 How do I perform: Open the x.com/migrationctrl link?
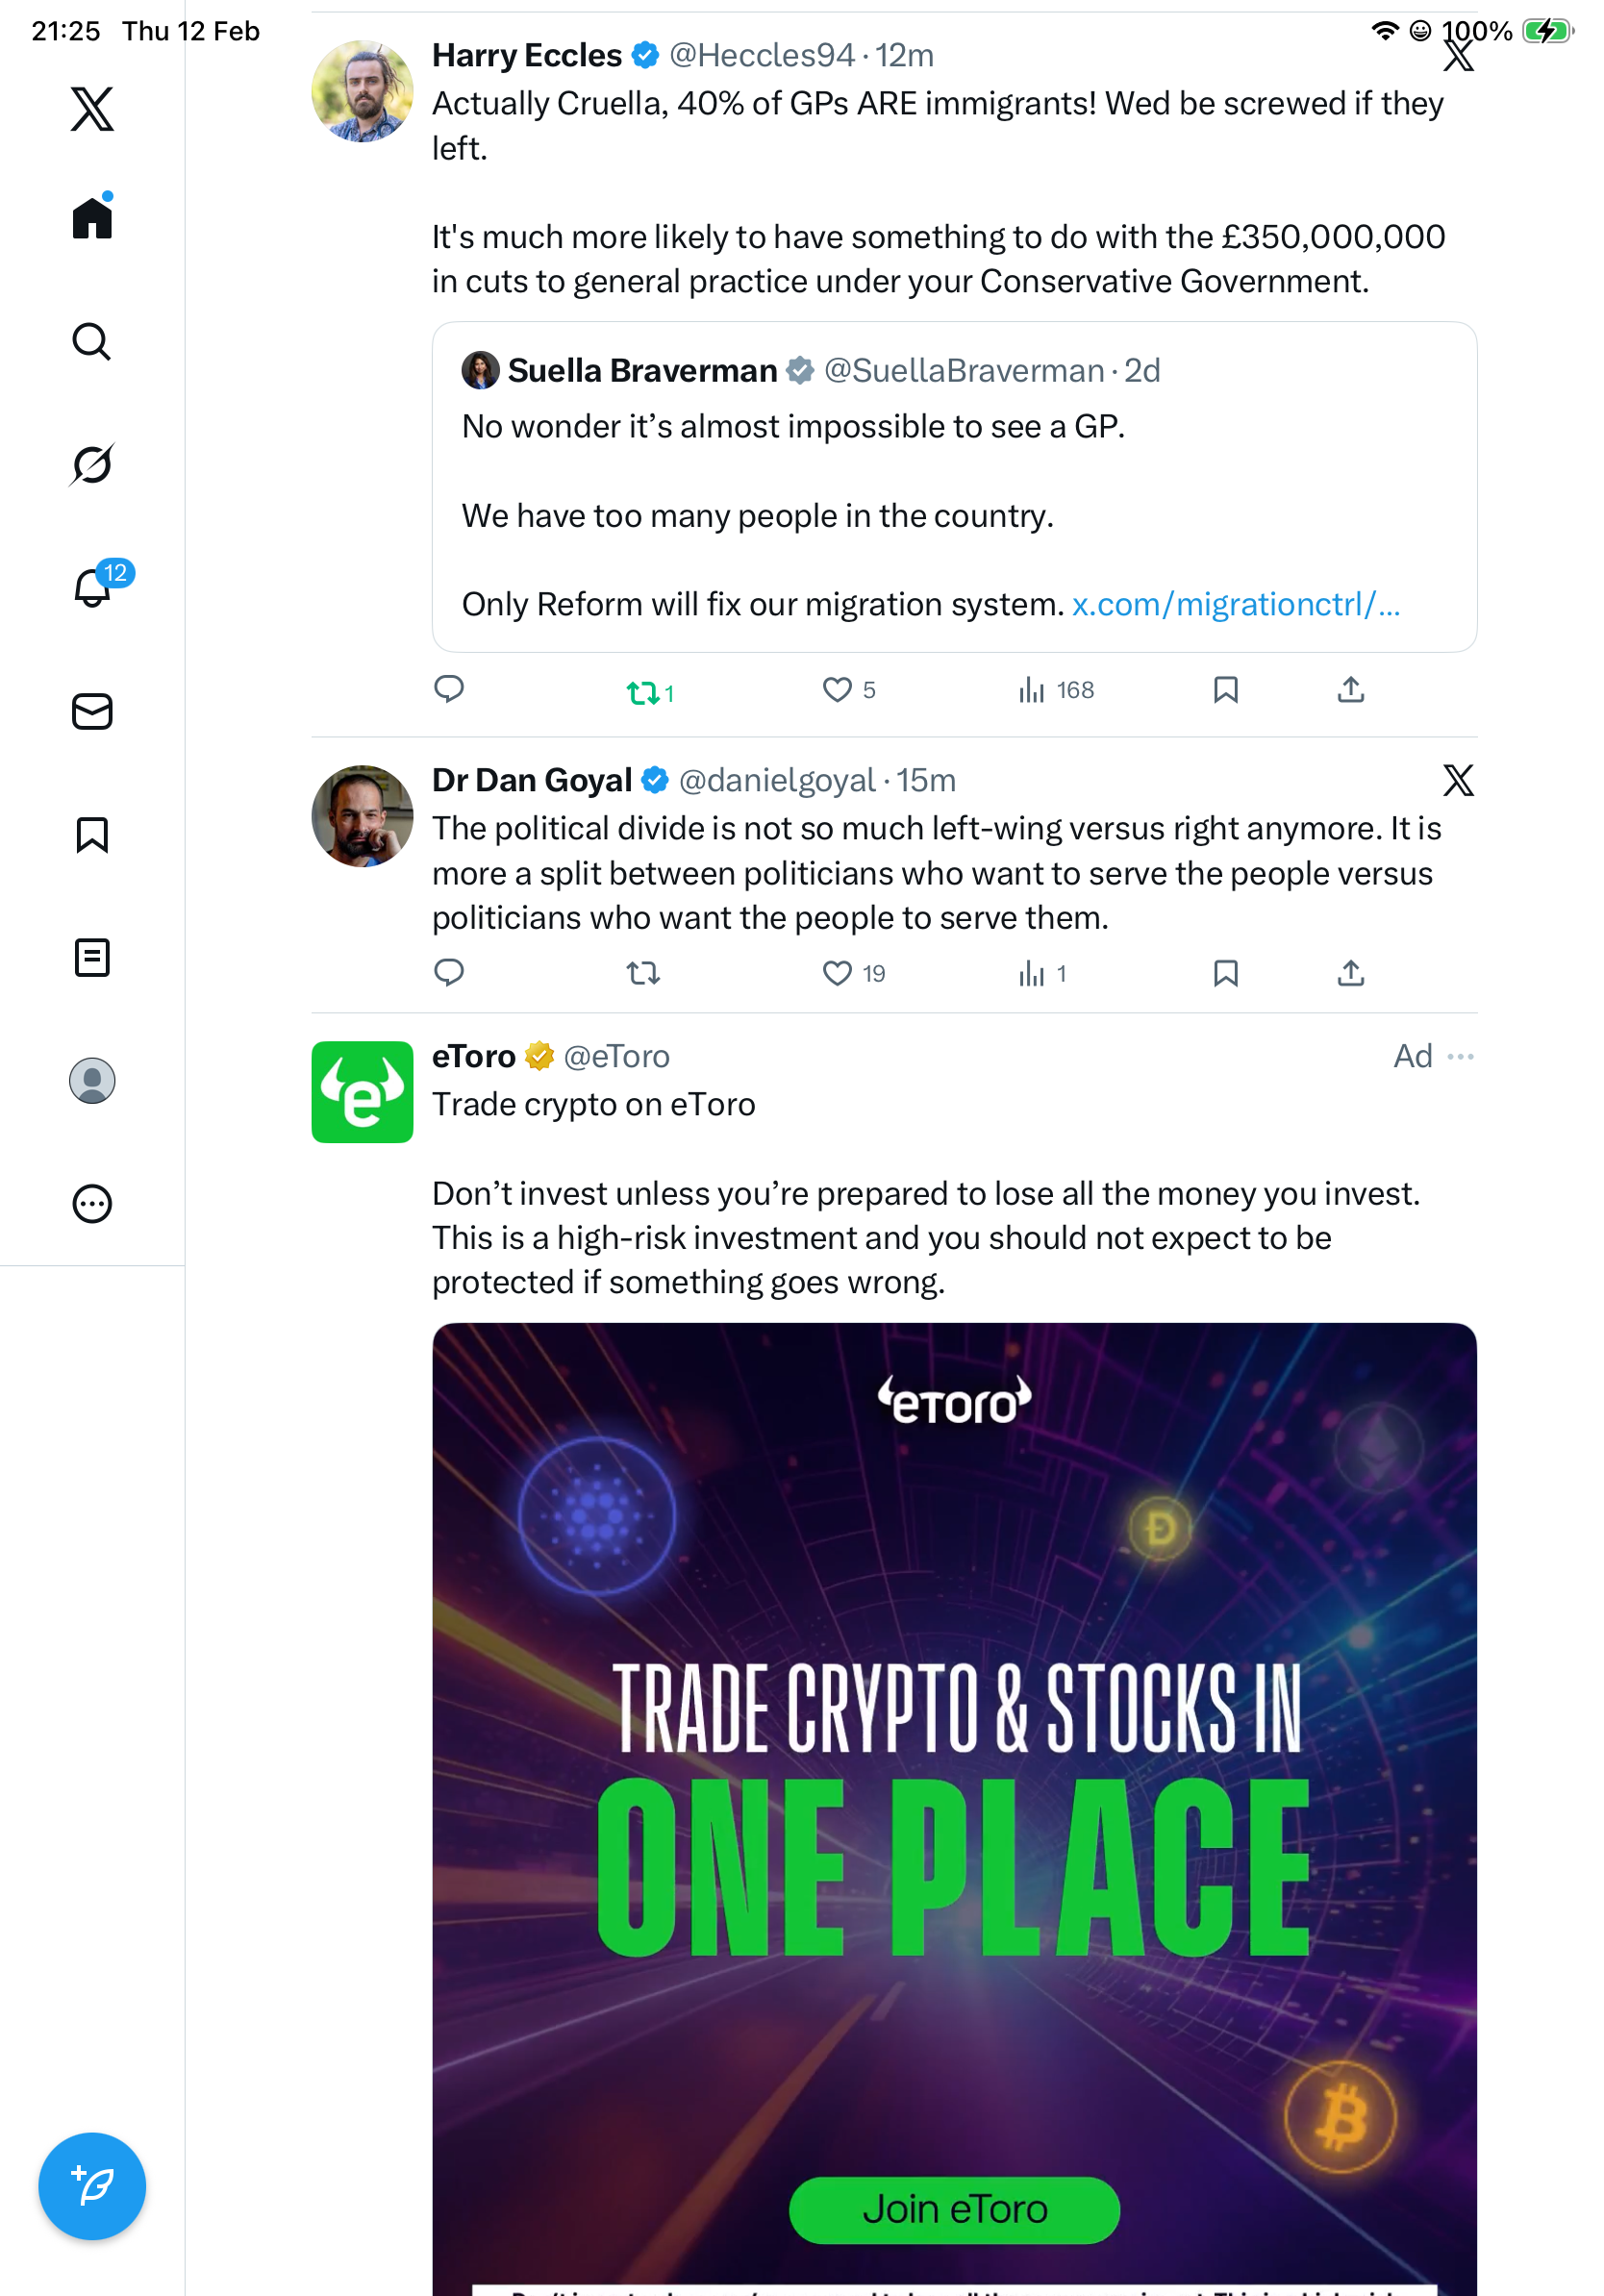[x=1235, y=605]
